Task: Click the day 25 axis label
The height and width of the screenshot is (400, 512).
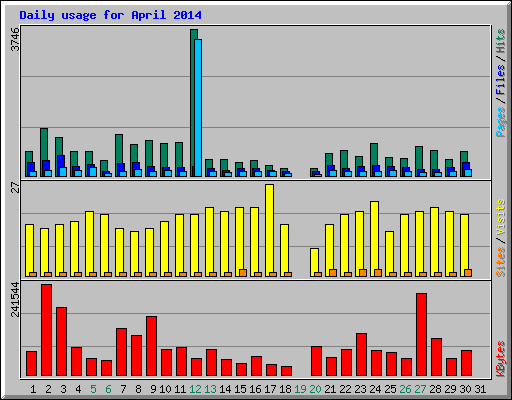Action: click(x=390, y=389)
